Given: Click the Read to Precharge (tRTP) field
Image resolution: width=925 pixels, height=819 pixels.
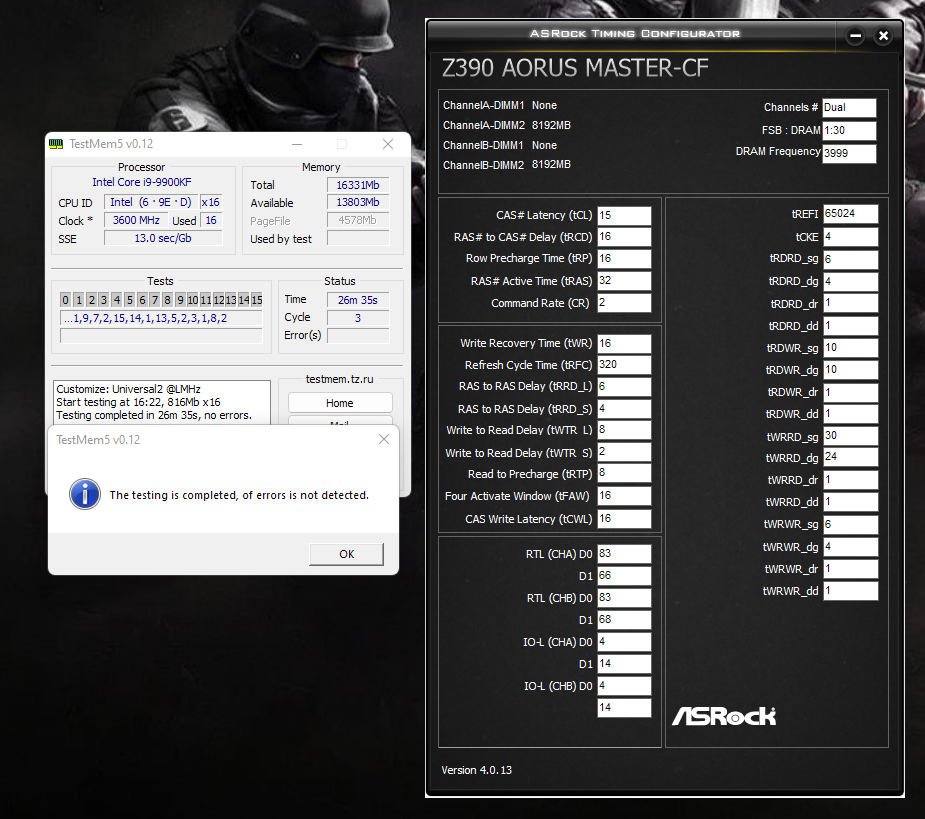Looking at the screenshot, I should 624,473.
